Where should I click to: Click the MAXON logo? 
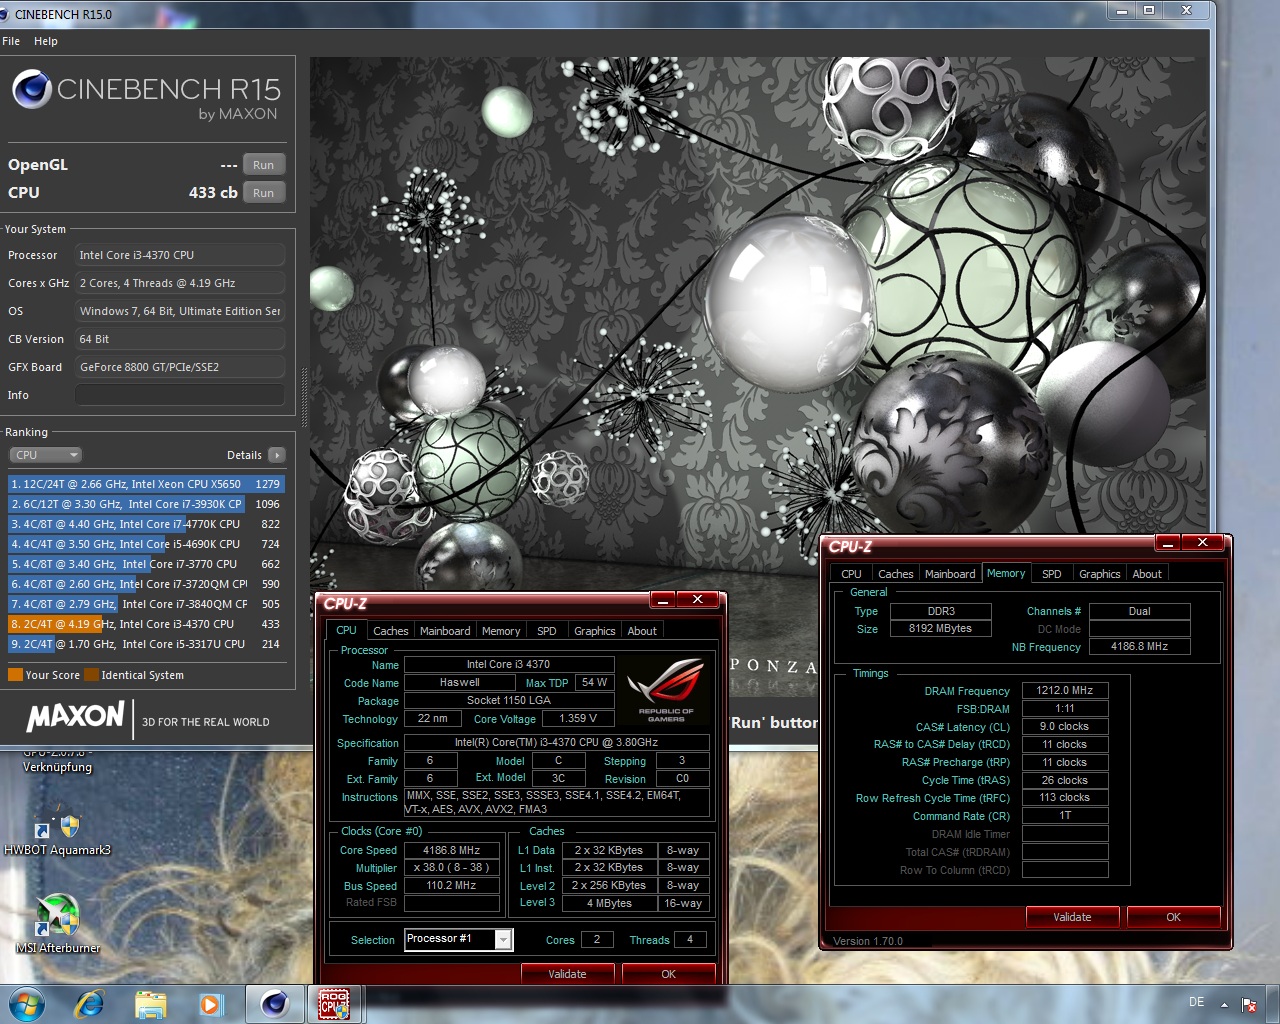(x=75, y=716)
